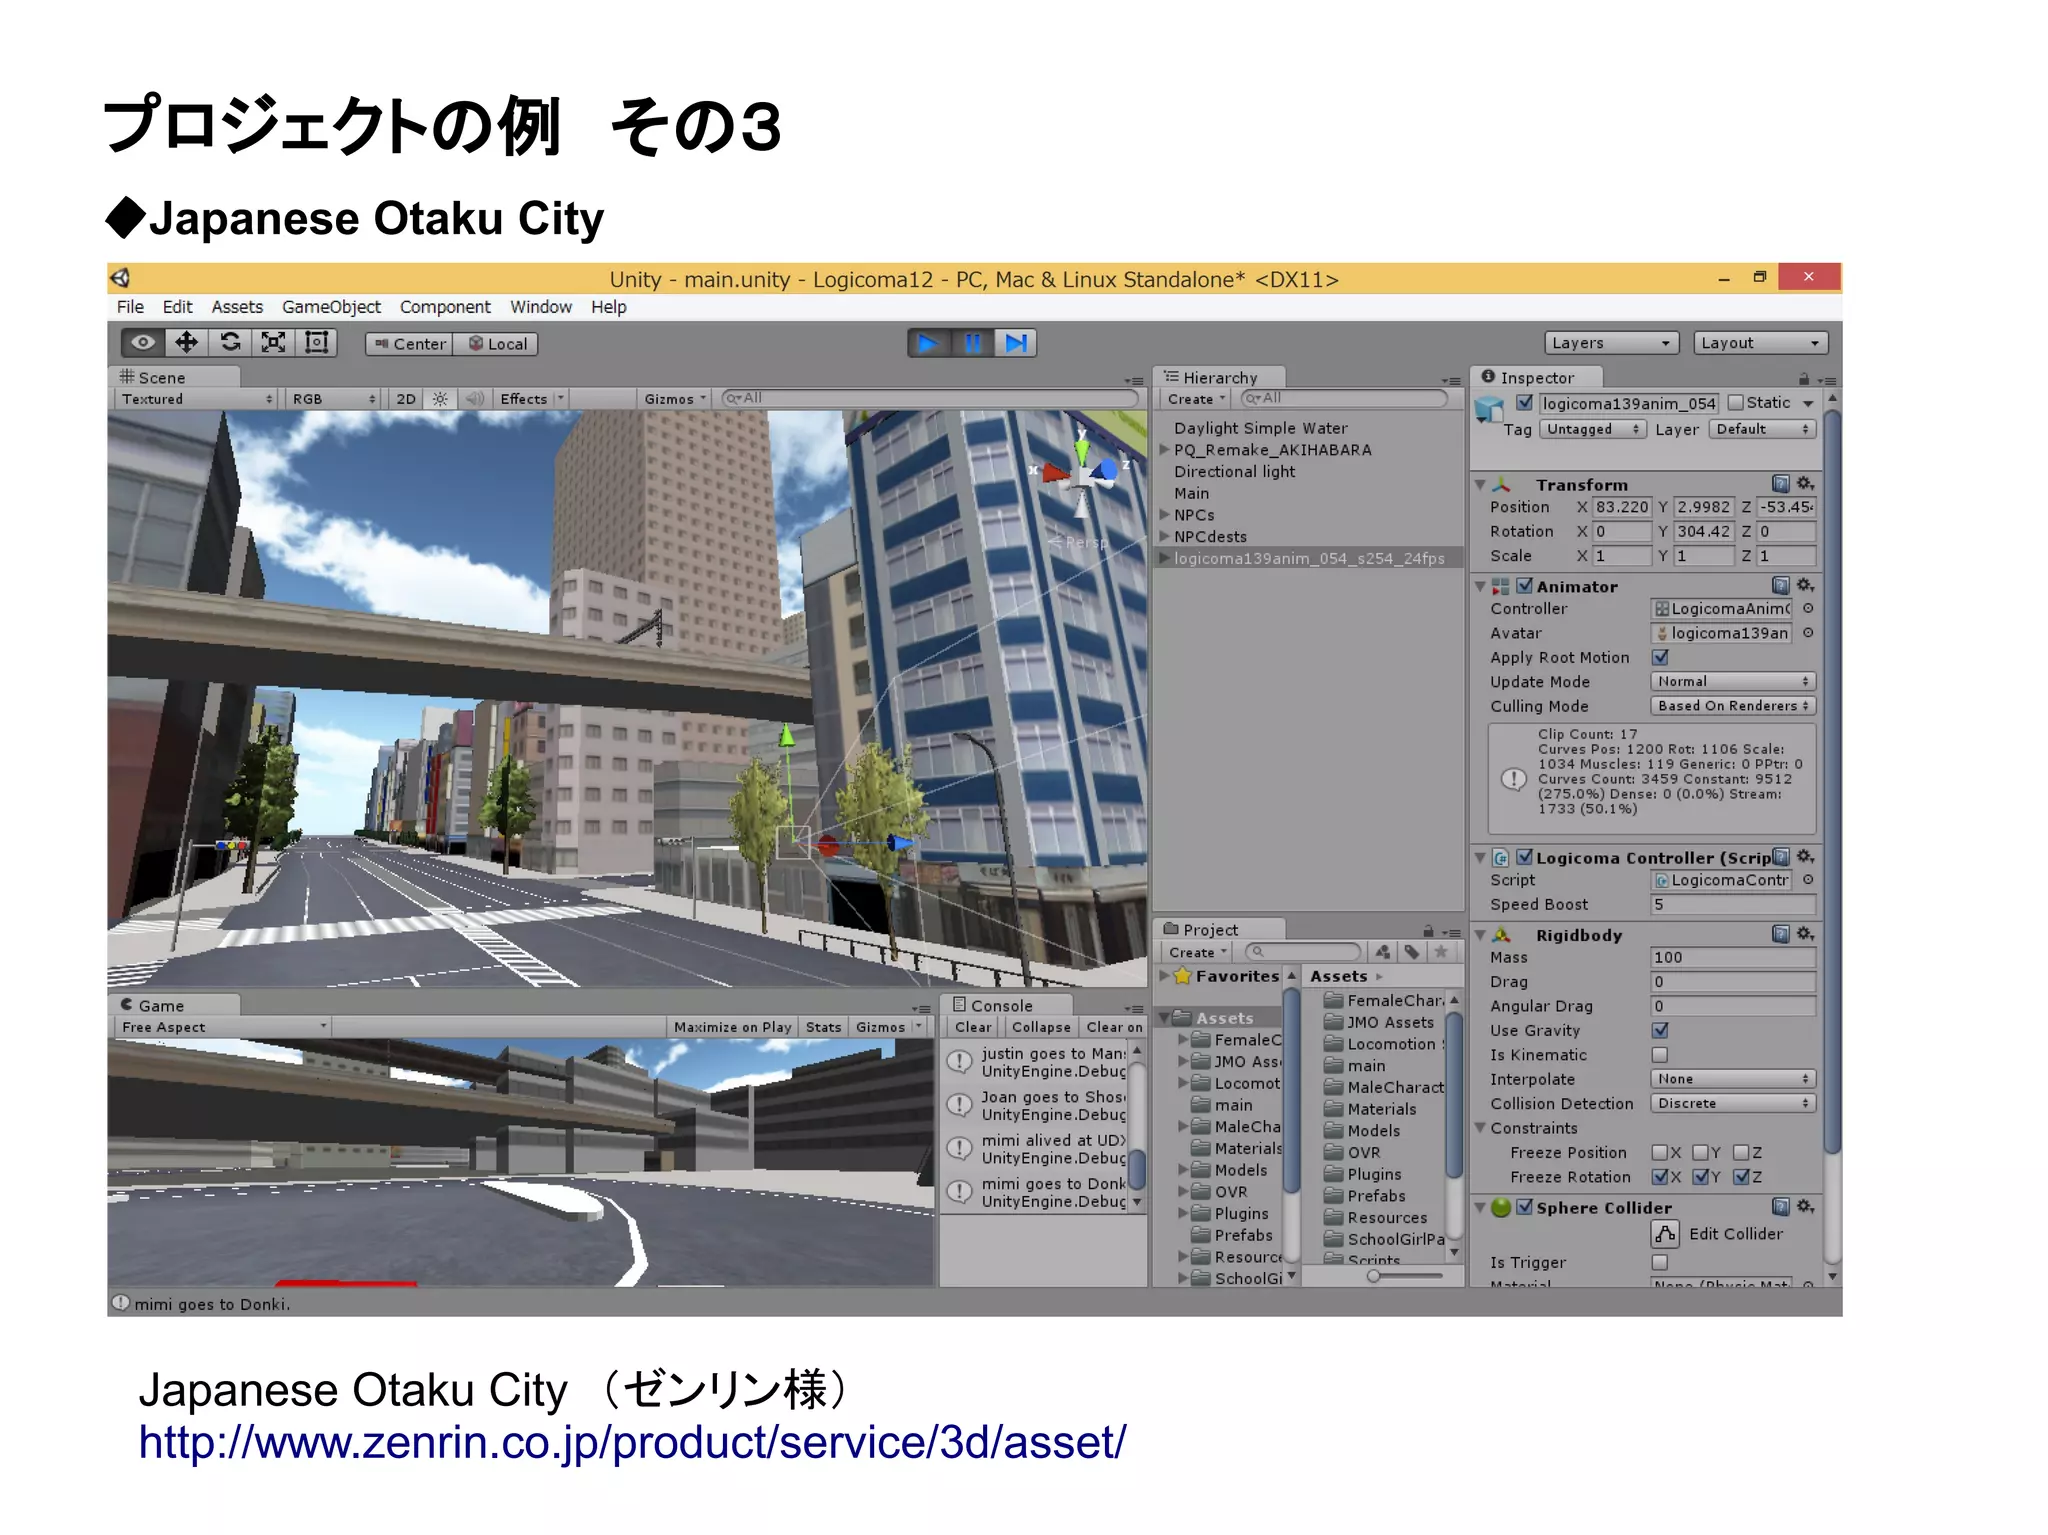Adjust Project icon size slider
Screen dimensions: 2048x1535
pos(1405,1276)
